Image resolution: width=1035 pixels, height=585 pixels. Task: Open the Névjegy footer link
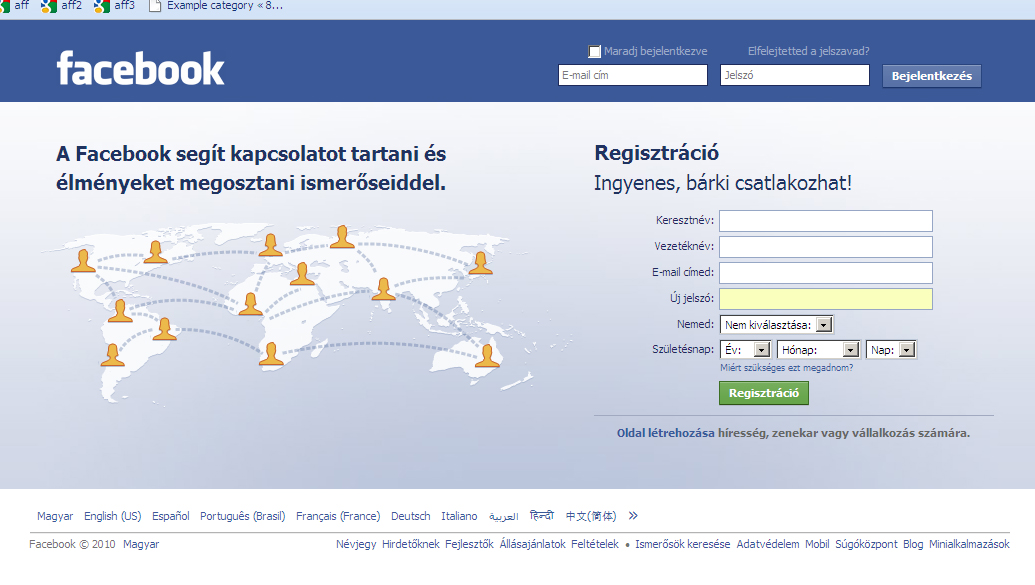[x=356, y=544]
